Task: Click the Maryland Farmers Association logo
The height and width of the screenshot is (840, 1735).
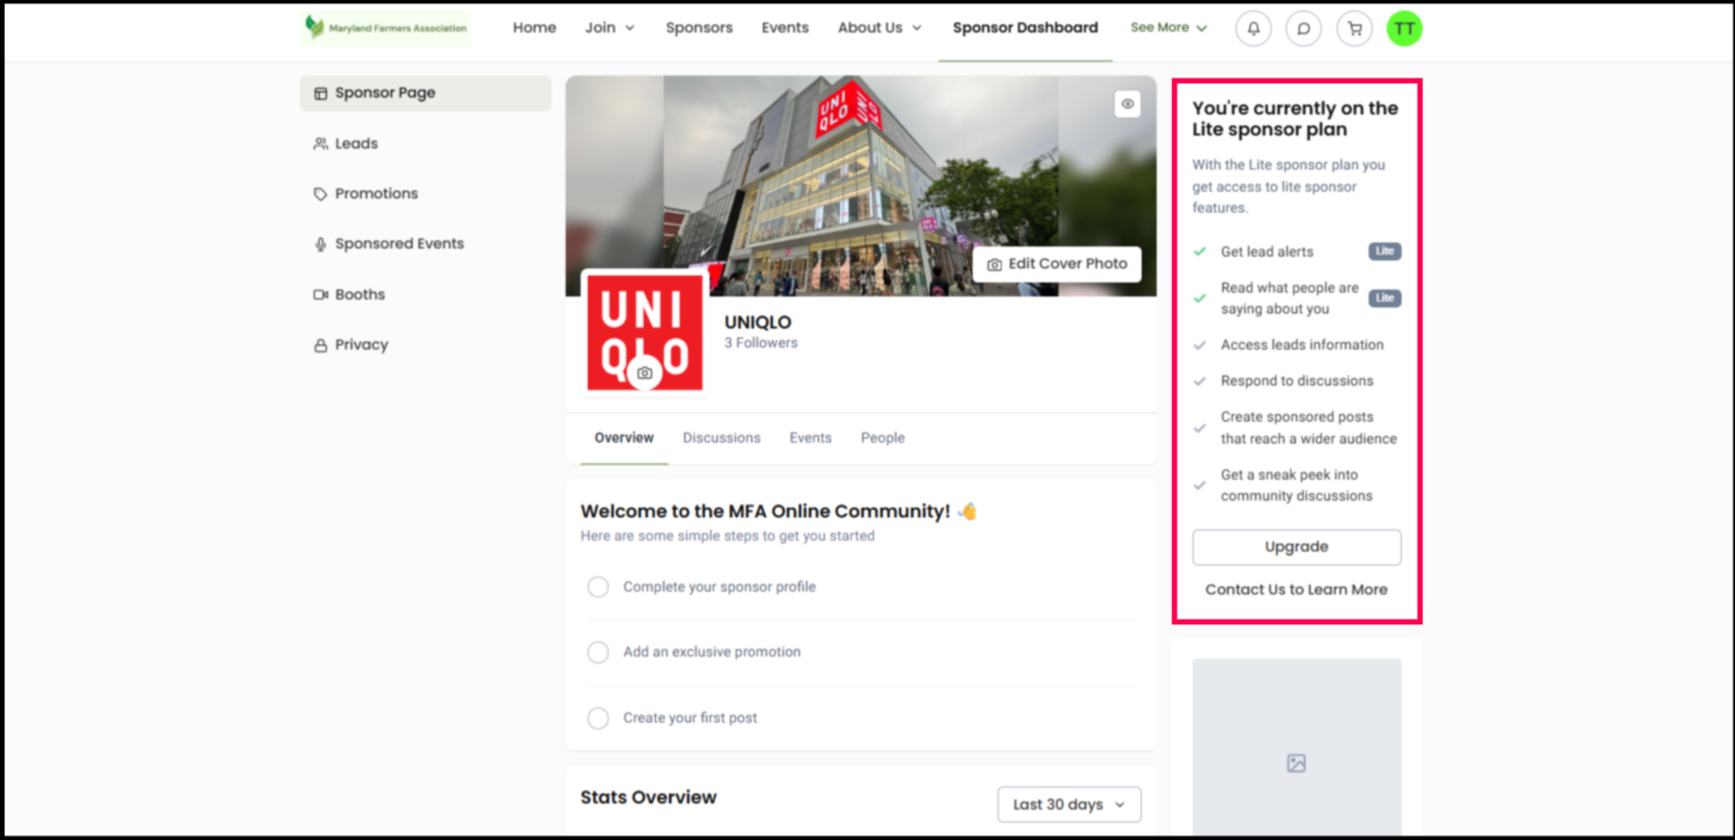Action: click(386, 28)
